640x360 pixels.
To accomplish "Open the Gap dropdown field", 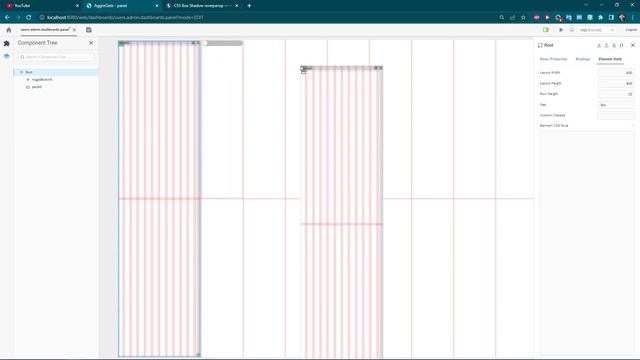I will (x=616, y=104).
